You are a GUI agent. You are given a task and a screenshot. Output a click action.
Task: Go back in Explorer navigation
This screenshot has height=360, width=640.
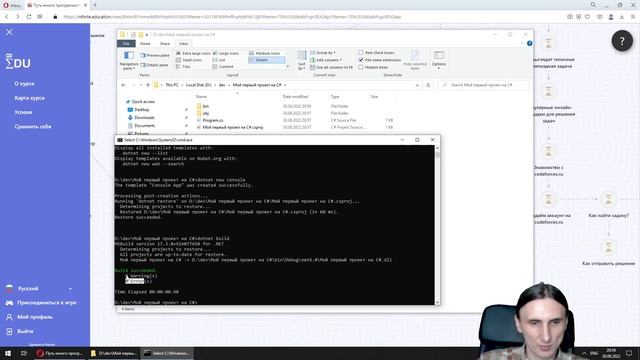click(123, 85)
